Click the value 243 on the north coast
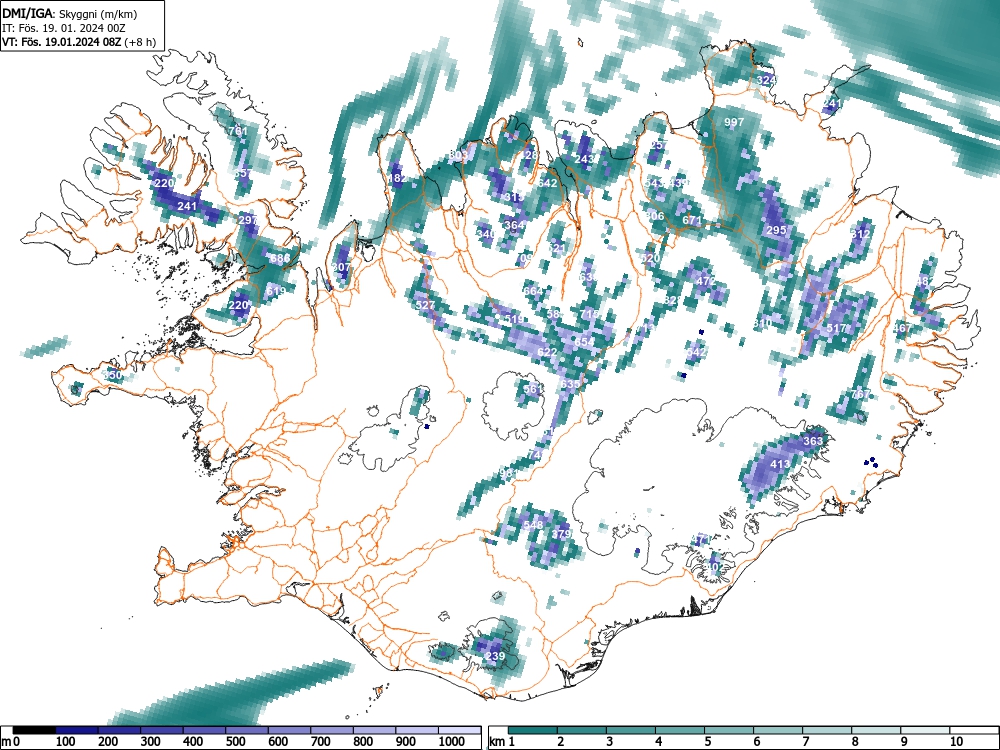The width and height of the screenshot is (1000, 750). tap(585, 159)
